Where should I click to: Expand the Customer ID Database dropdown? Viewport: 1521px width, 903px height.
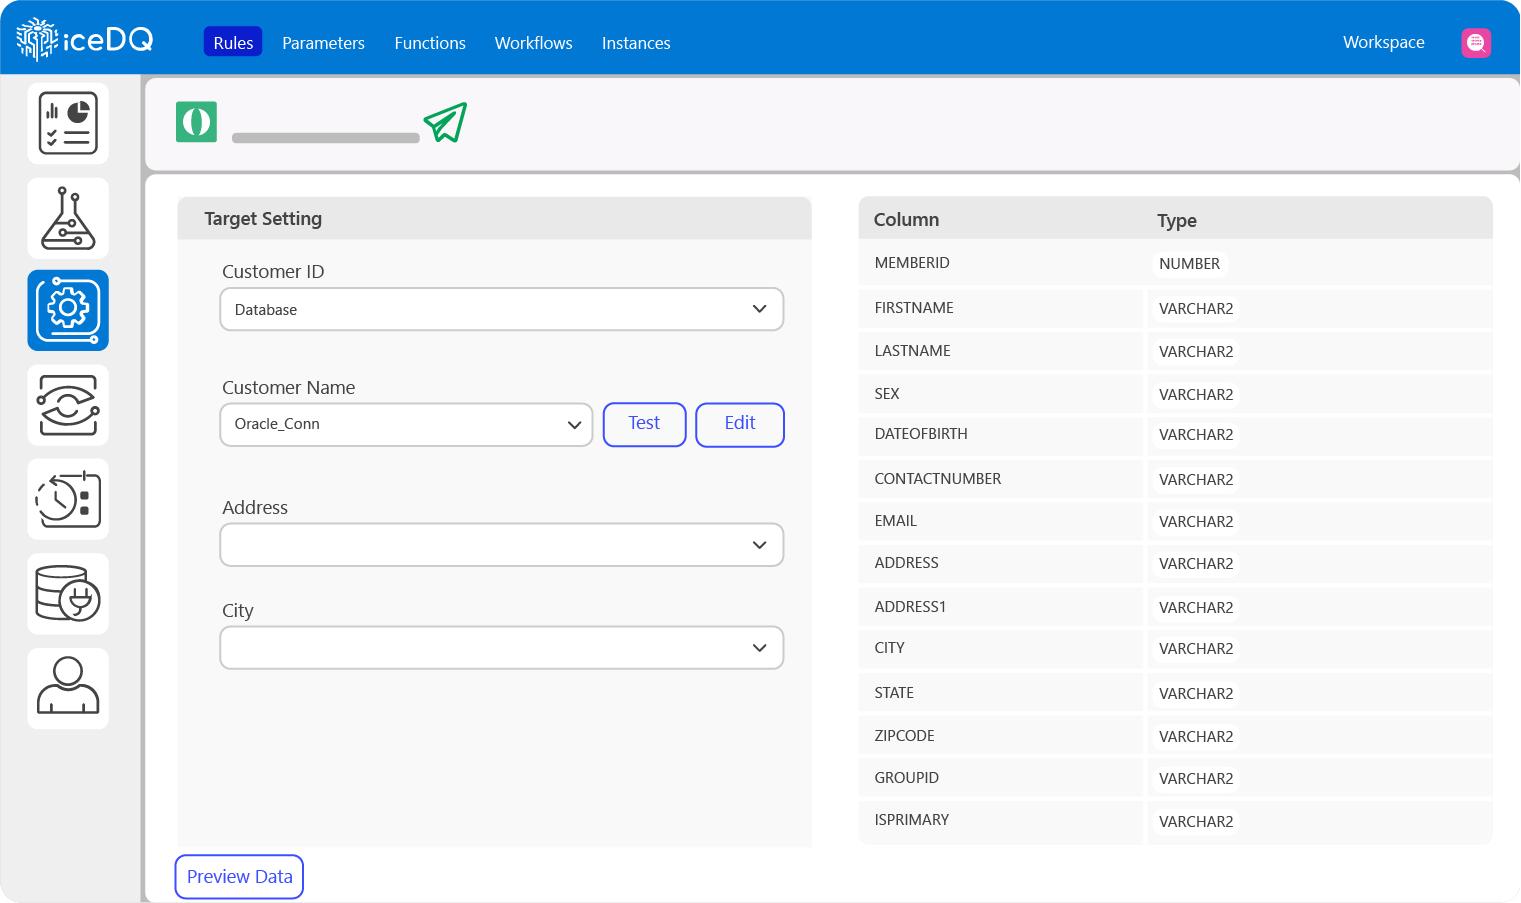point(501,310)
